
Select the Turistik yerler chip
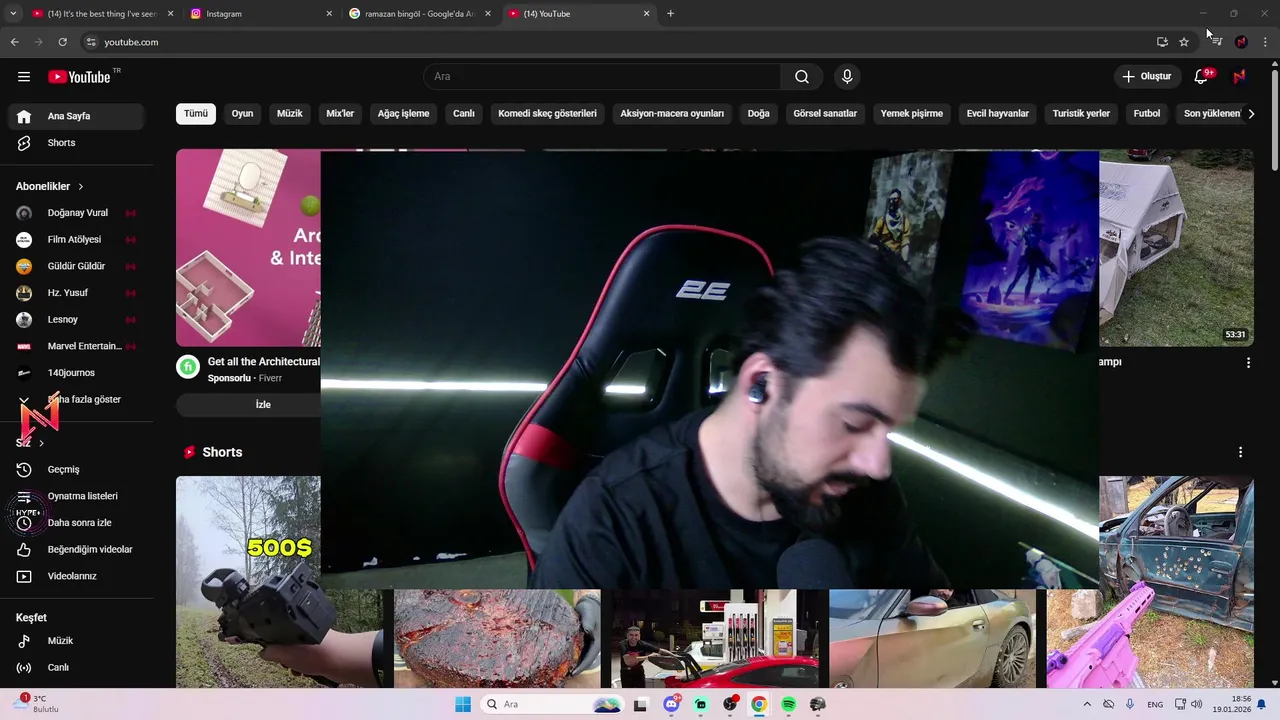(x=1081, y=114)
